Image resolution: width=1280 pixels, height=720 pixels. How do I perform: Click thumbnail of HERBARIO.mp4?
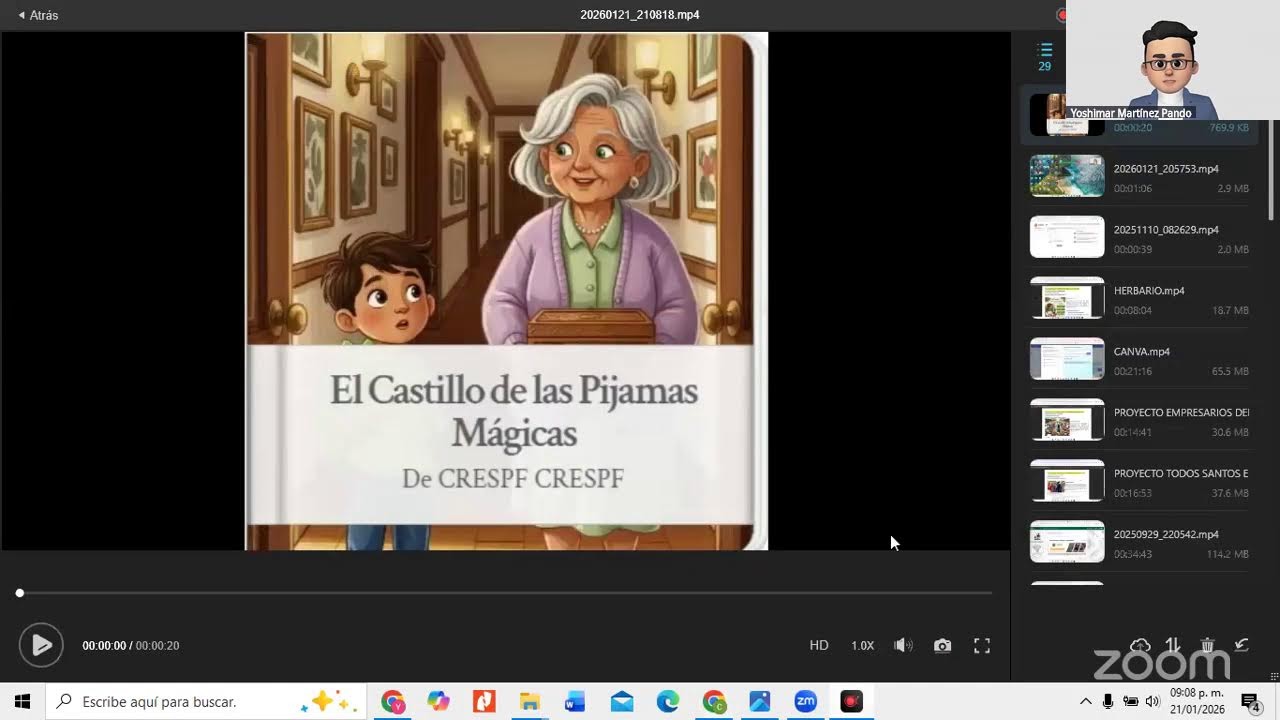point(1067,298)
